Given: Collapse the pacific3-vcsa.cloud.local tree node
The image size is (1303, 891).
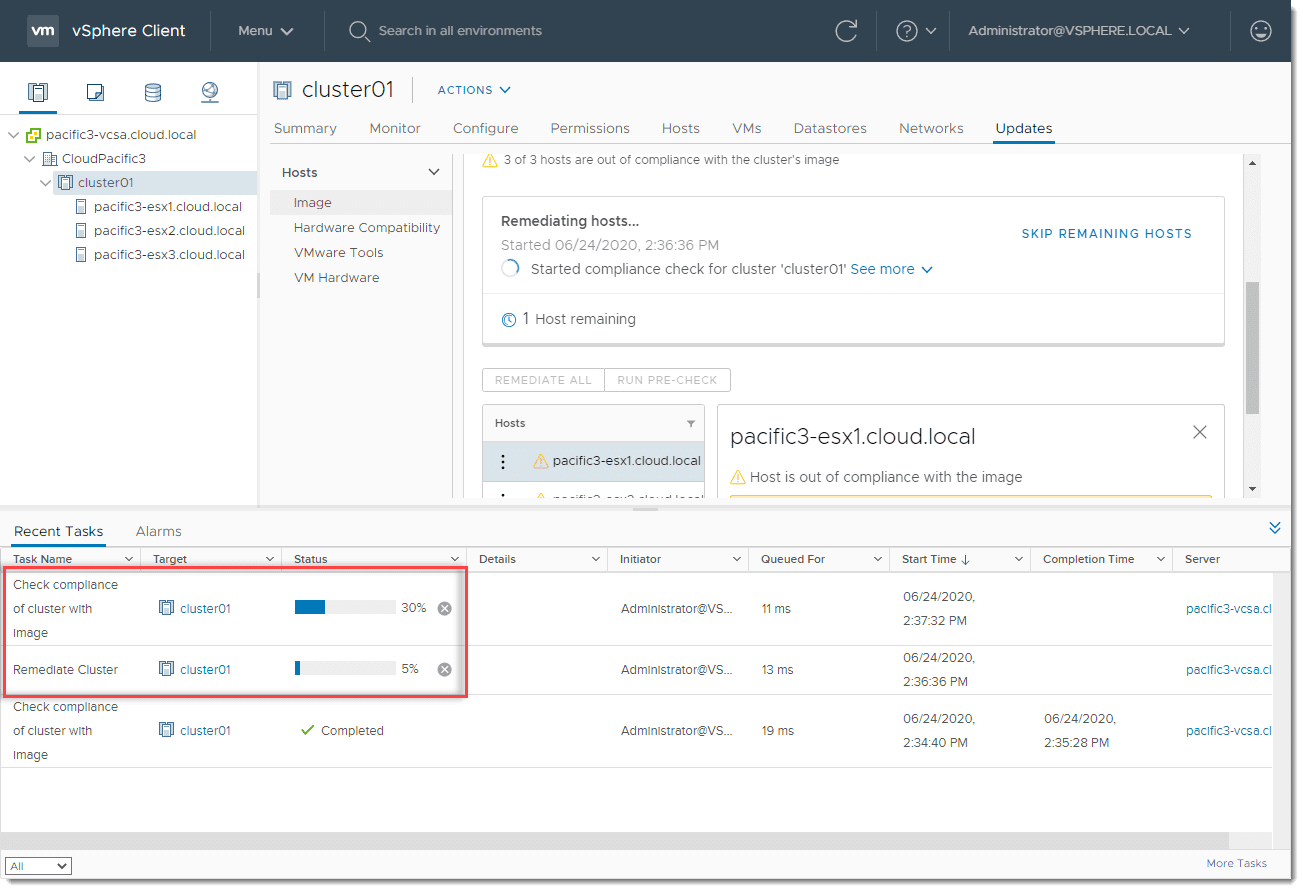Looking at the screenshot, I should (x=13, y=134).
